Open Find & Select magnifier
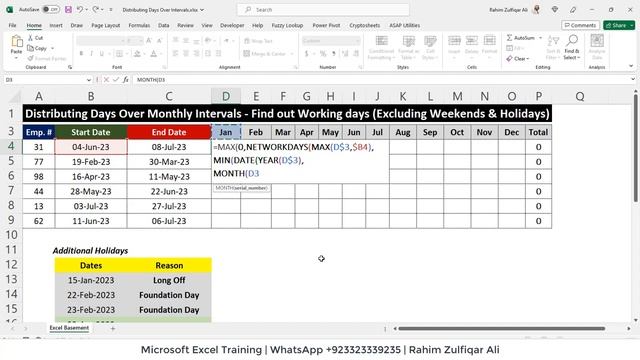Viewport: 640px width, 360px height. [x=572, y=47]
